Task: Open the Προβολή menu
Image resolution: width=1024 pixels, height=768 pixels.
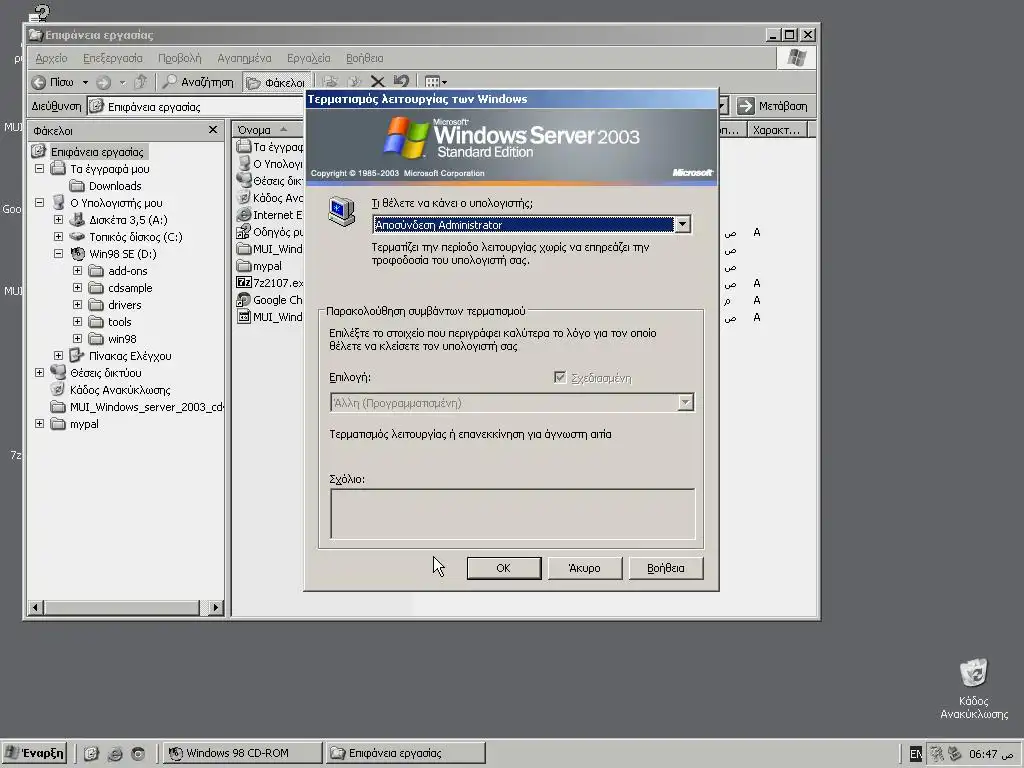Action: tap(180, 58)
